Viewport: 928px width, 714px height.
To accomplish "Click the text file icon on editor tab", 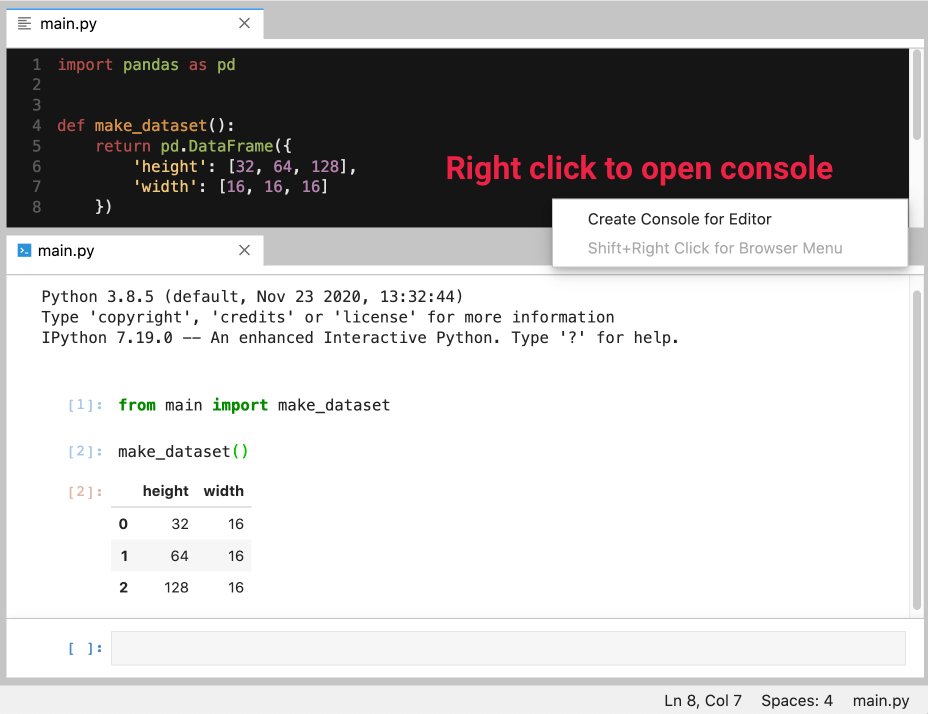I will tap(25, 24).
